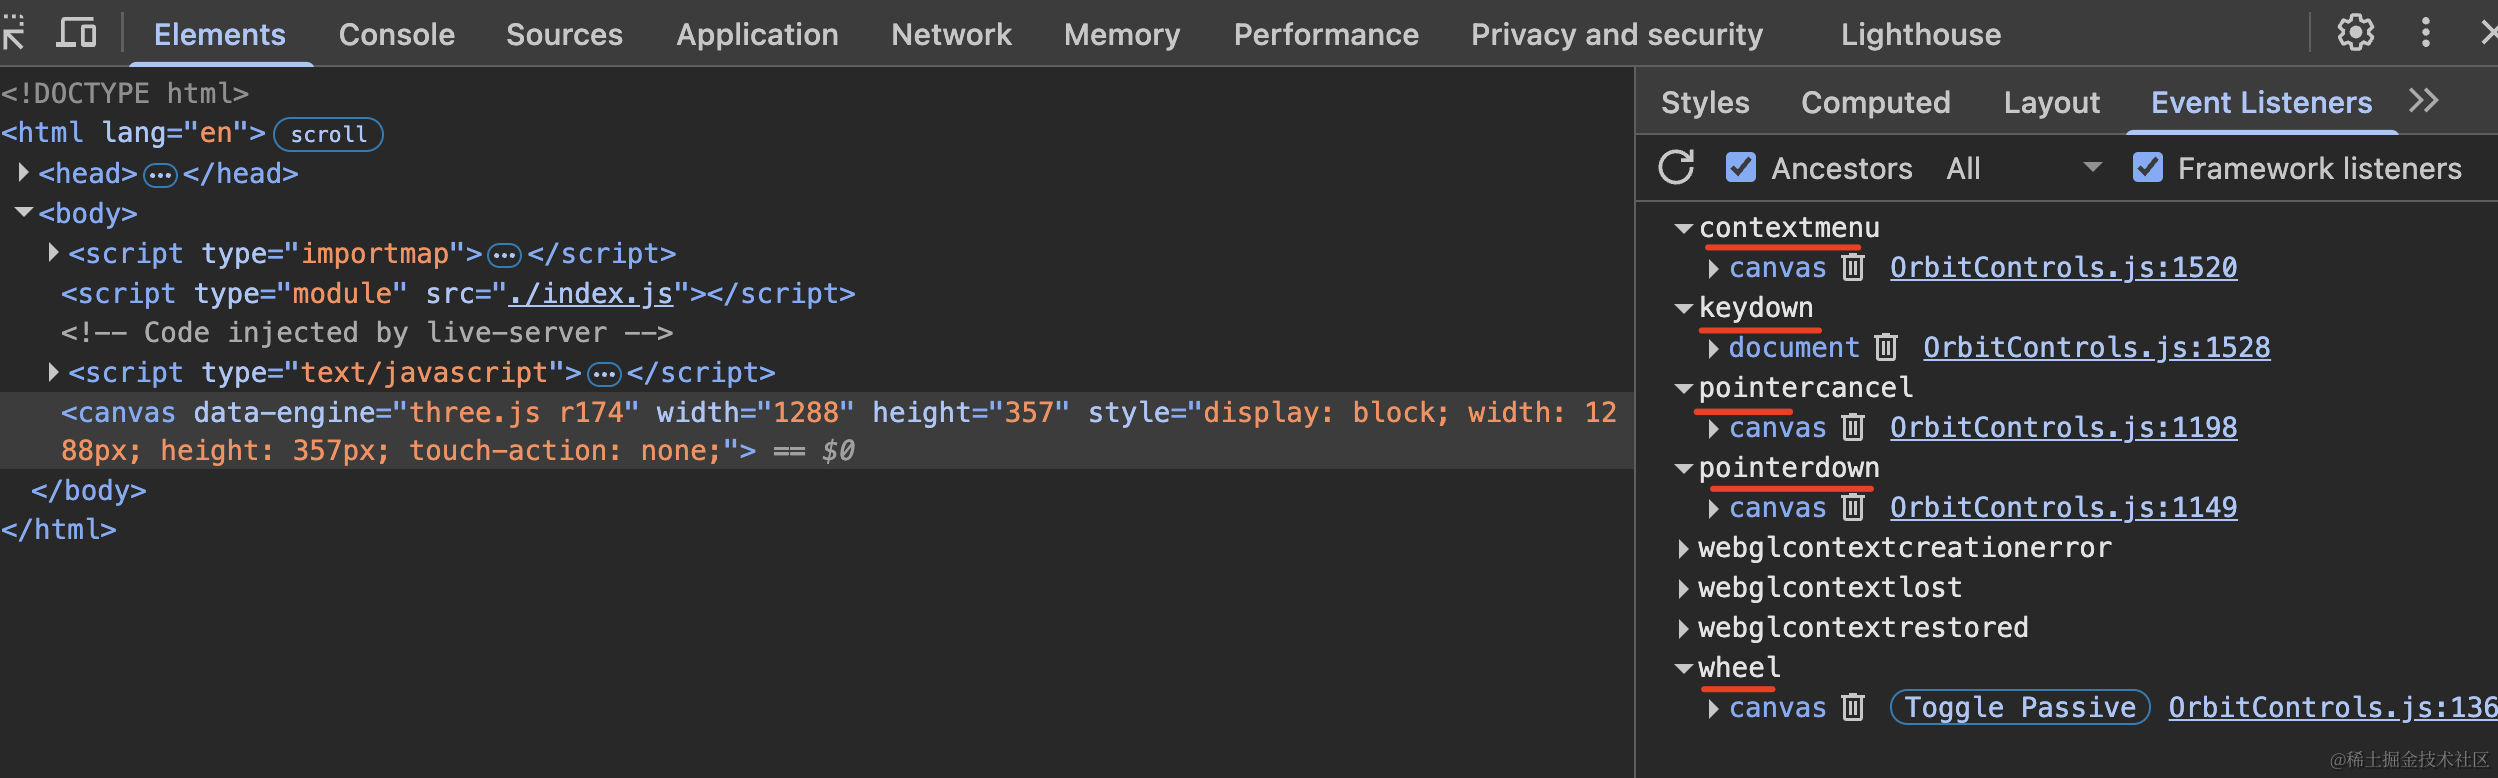Open the Performance tab

(1326, 34)
